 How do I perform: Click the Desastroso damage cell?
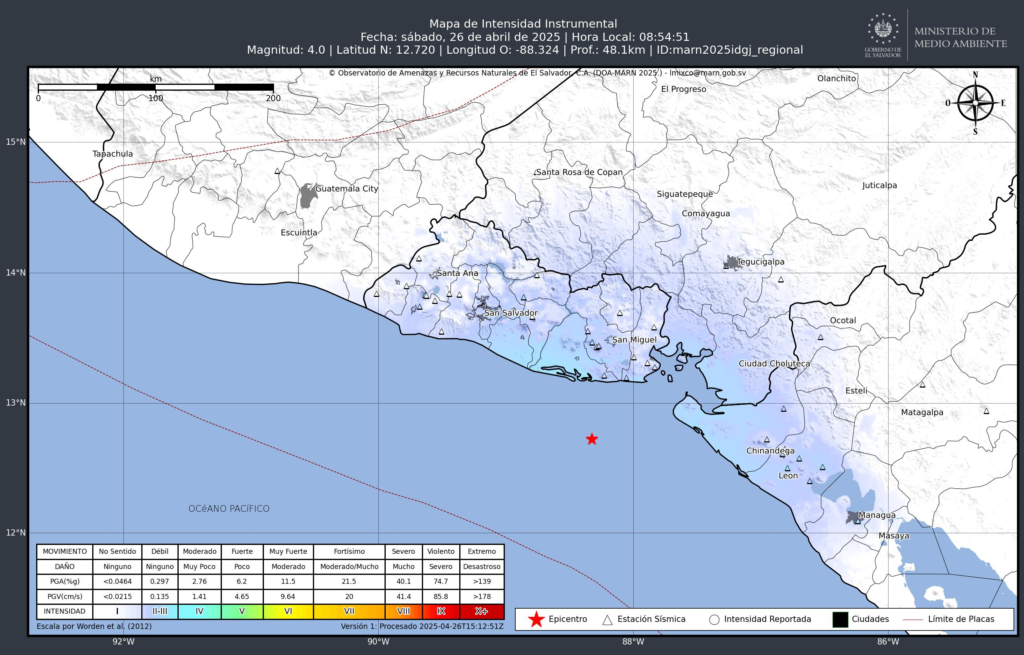click(x=482, y=567)
